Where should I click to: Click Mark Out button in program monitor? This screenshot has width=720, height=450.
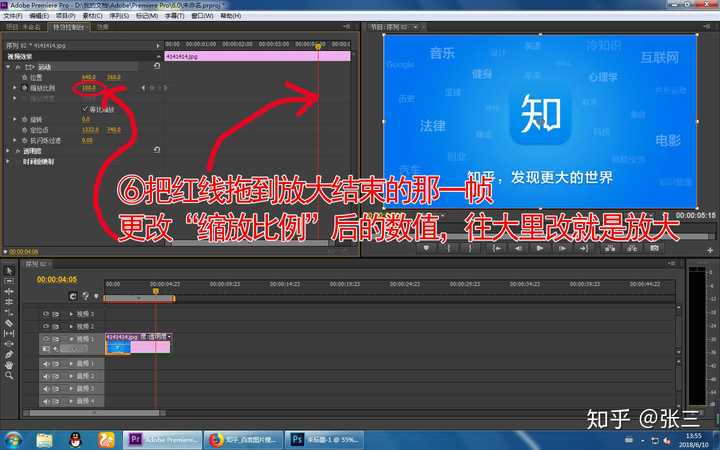(x=470, y=248)
